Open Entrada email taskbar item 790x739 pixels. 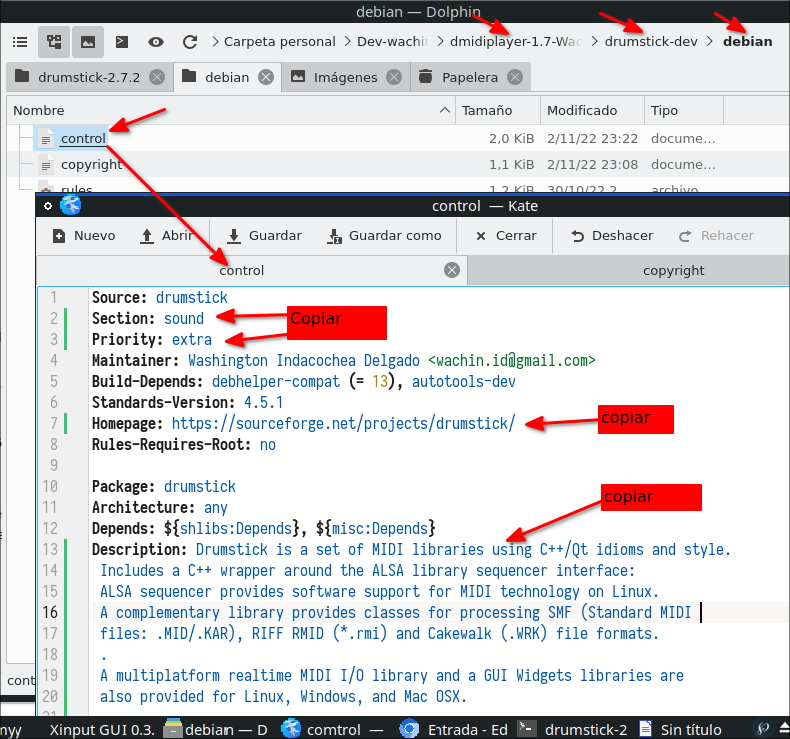click(454, 729)
